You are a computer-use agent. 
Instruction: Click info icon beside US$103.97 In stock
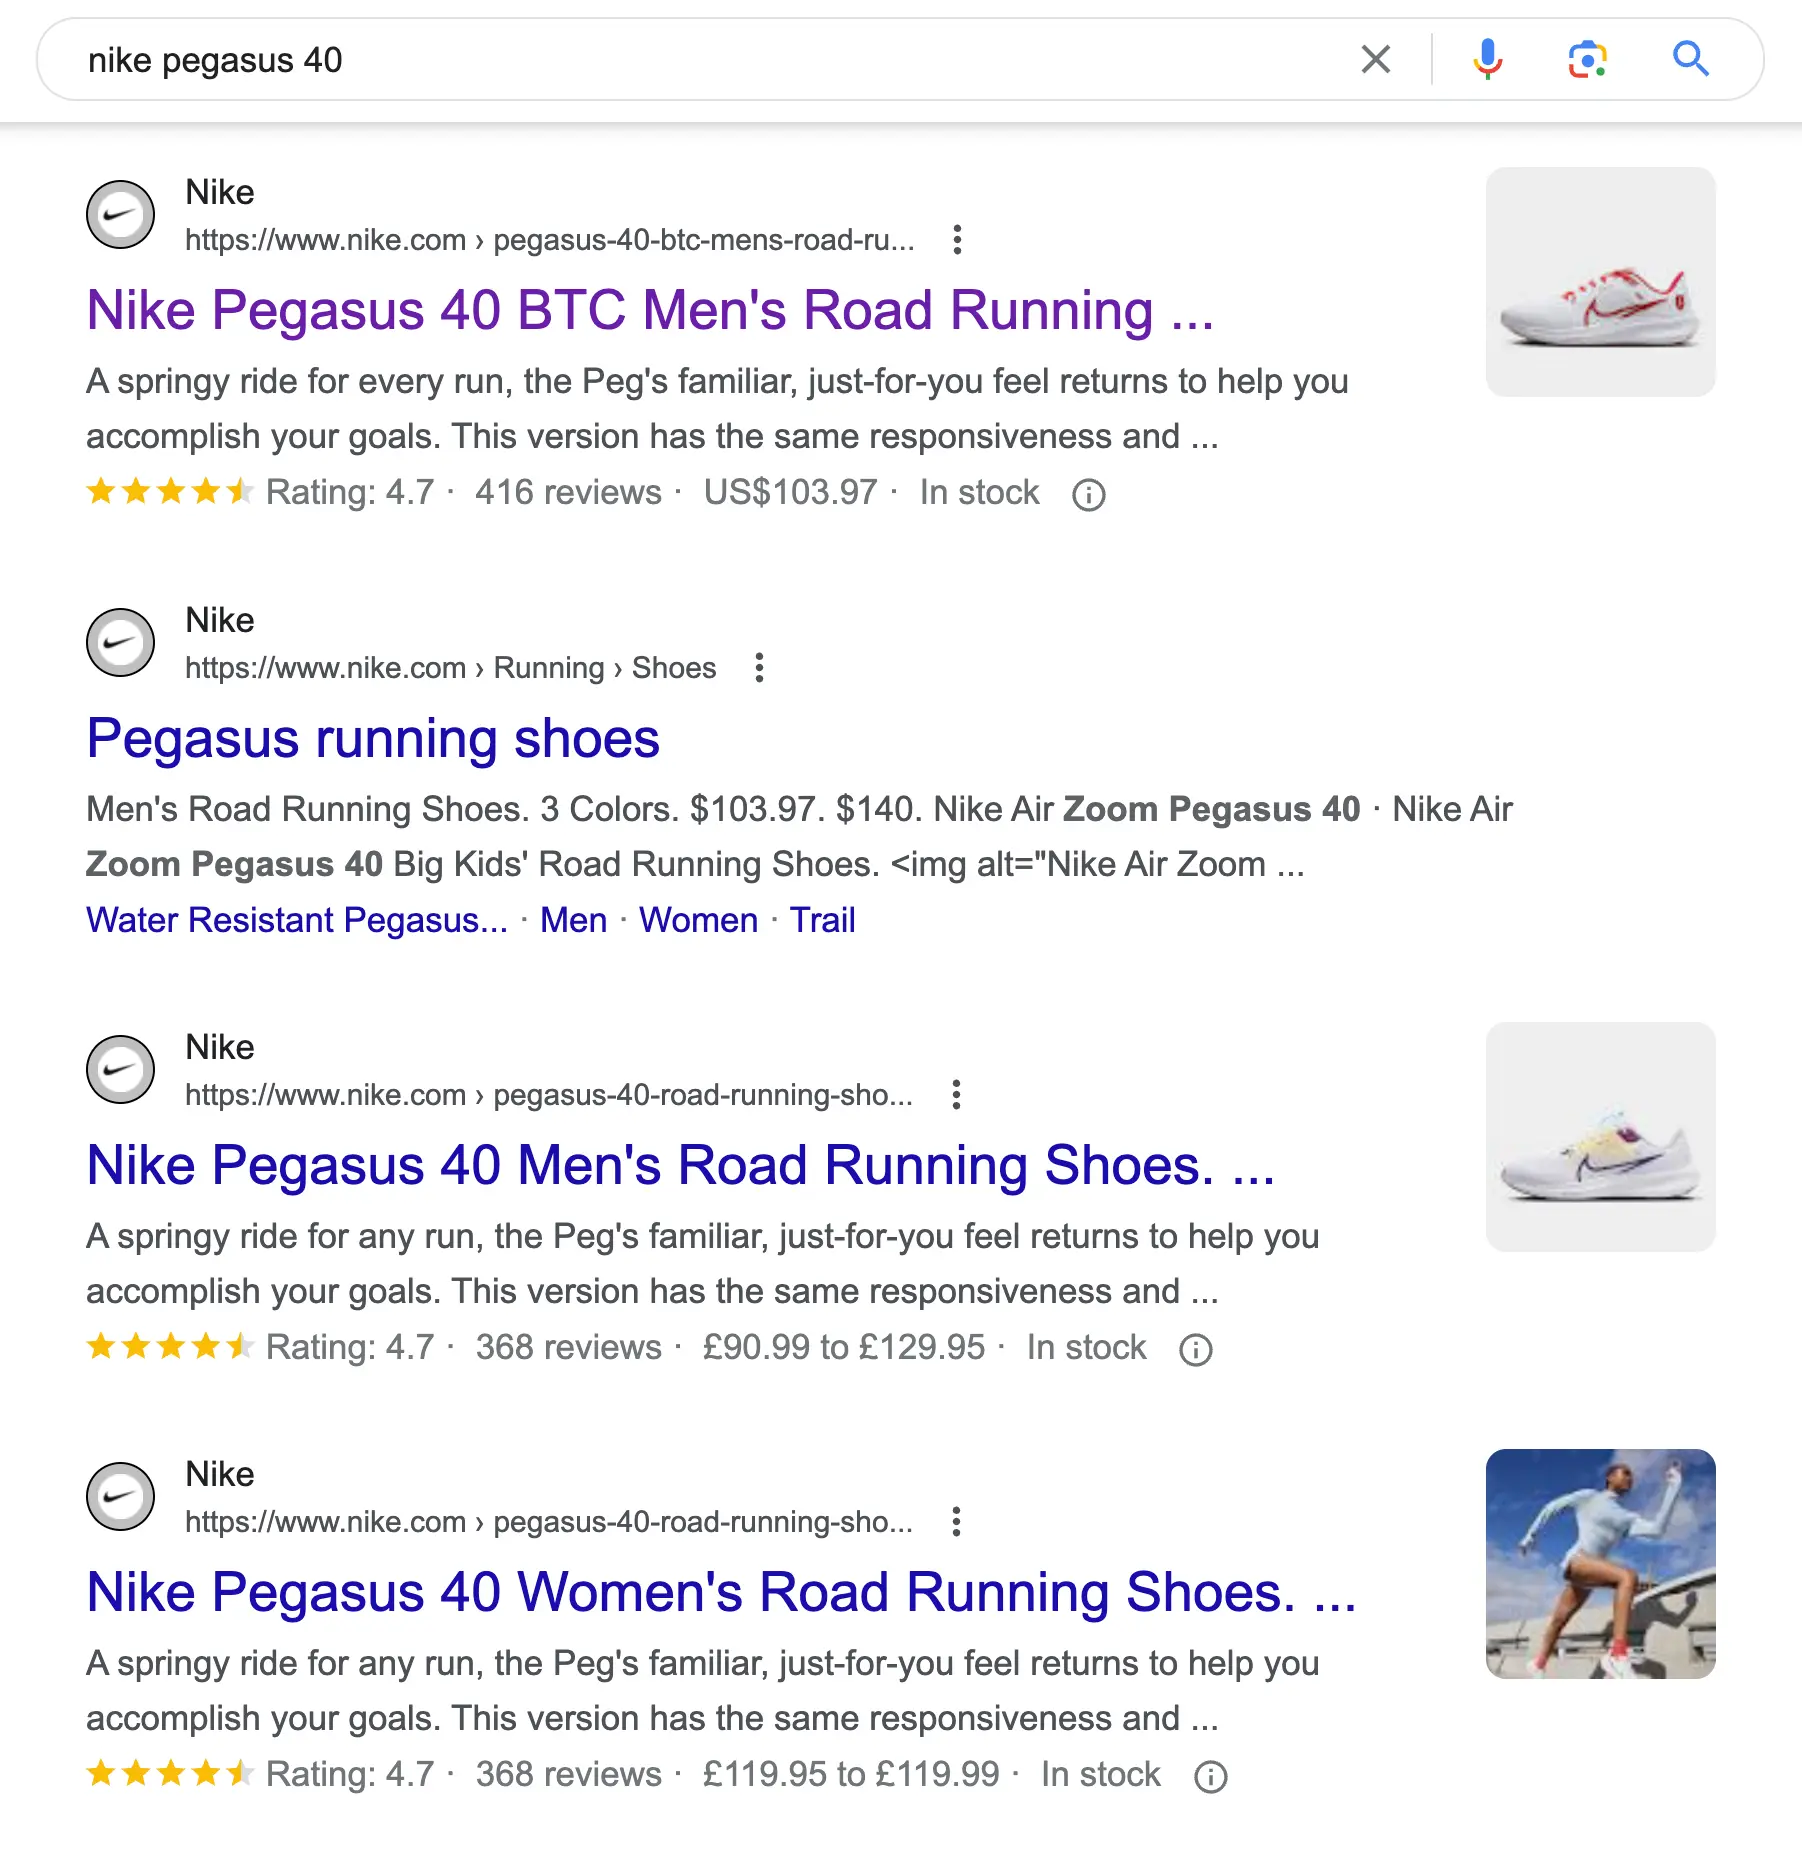(1088, 494)
